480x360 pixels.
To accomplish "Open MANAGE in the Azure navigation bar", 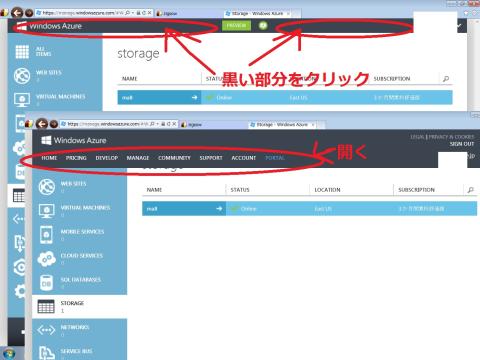I will click(138, 158).
